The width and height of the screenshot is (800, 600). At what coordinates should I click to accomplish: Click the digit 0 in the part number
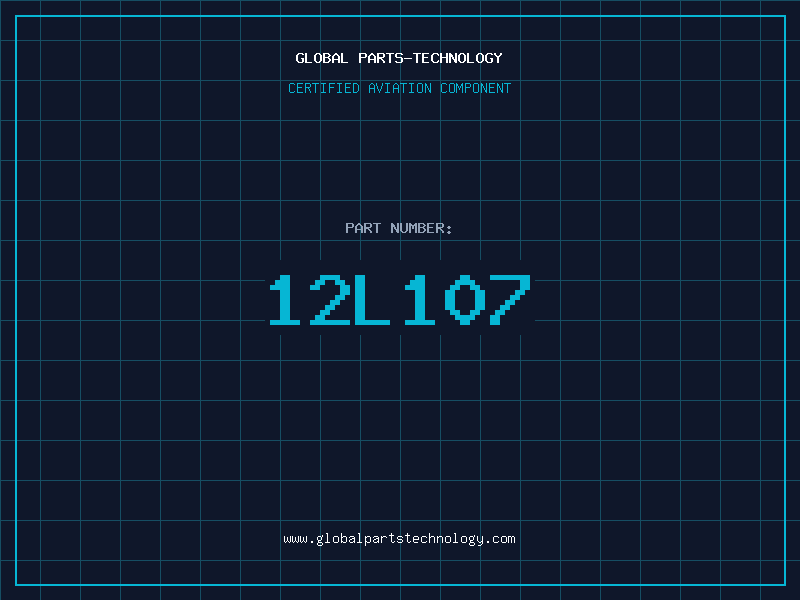click(465, 299)
